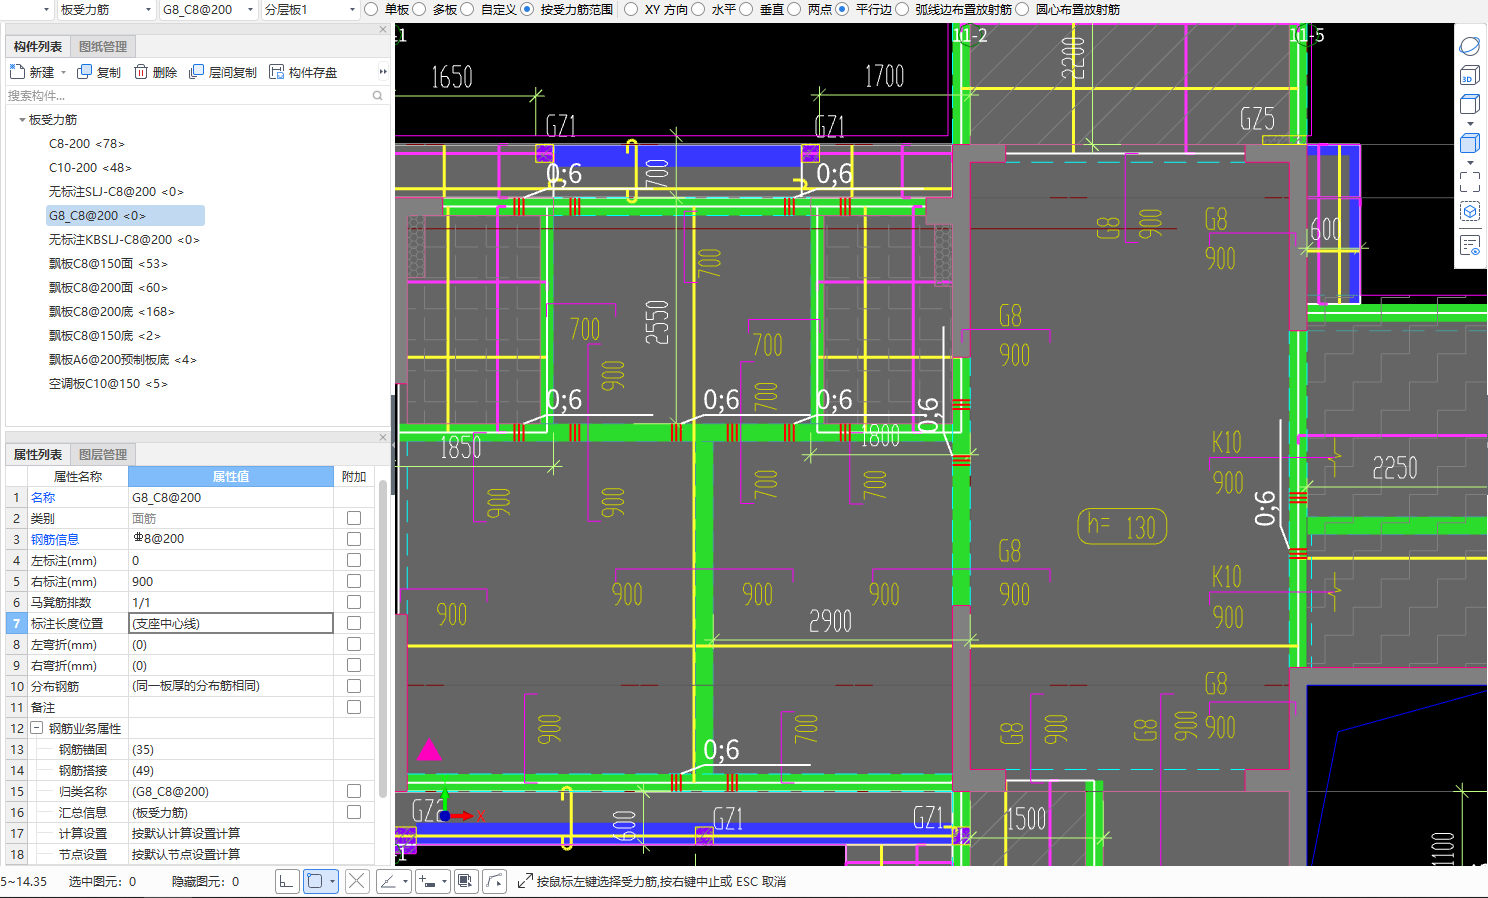1488x898 pixels.
Task: Click the 钢筋信息 property name link
Action: click(55, 539)
